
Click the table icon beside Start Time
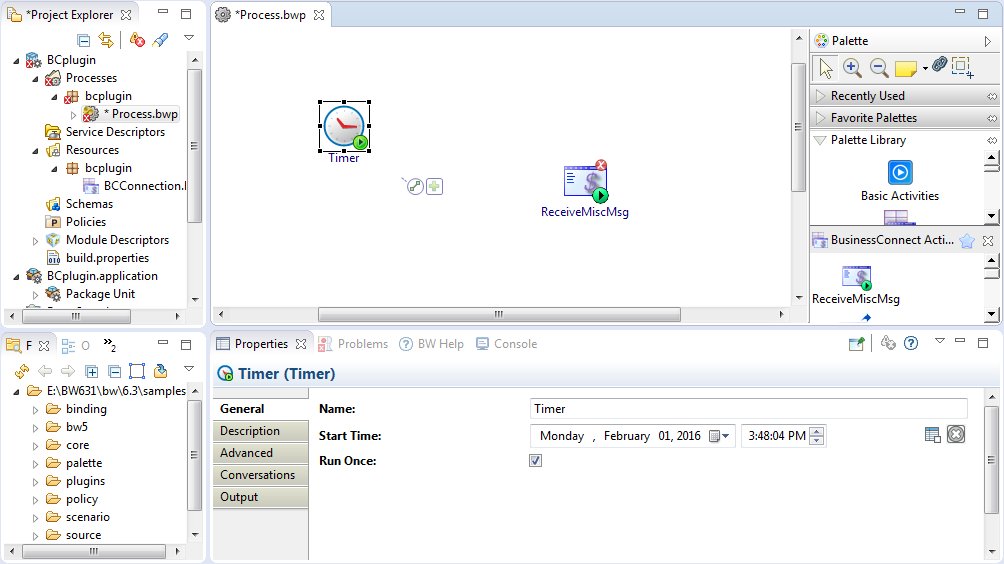pyautogui.click(x=933, y=435)
